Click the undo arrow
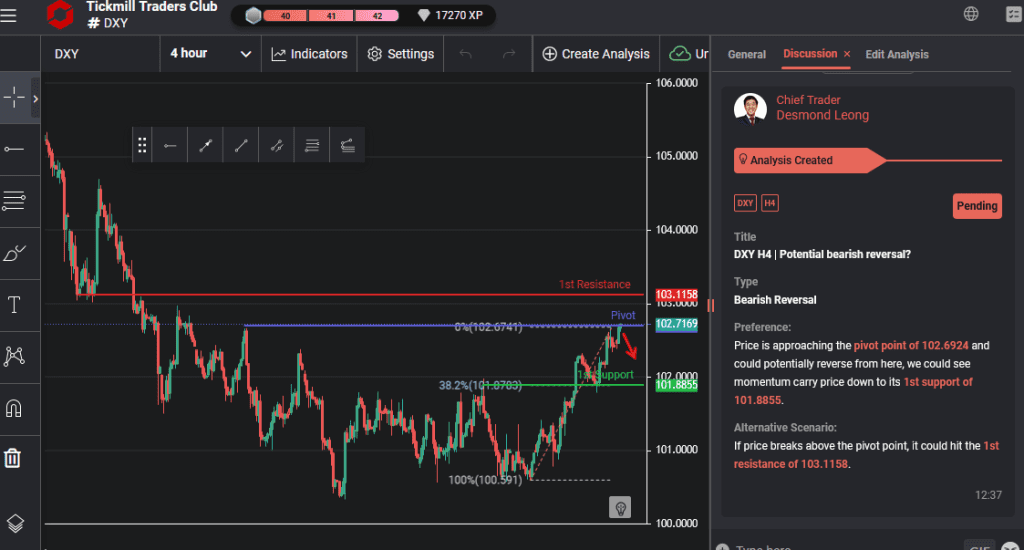Image resolution: width=1024 pixels, height=550 pixels. (x=466, y=54)
